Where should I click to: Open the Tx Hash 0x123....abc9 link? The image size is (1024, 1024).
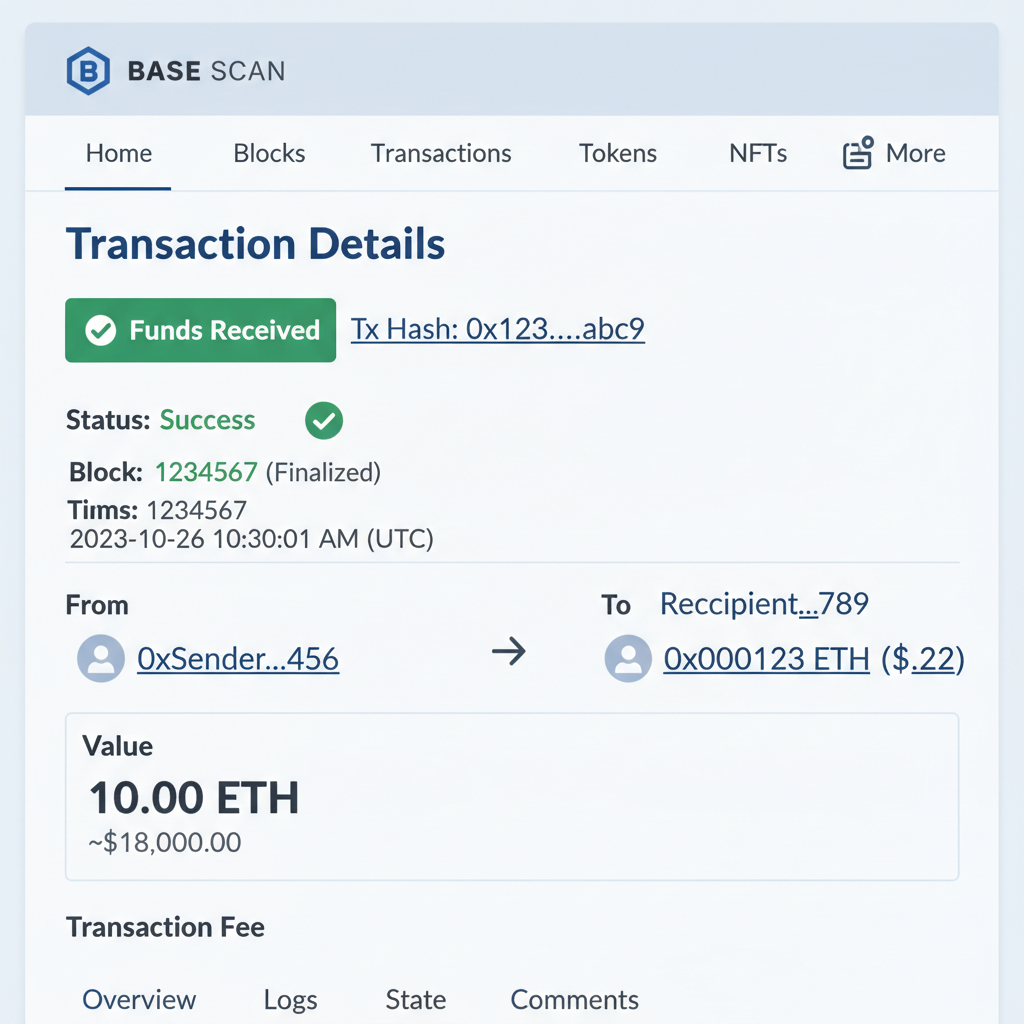tap(497, 329)
